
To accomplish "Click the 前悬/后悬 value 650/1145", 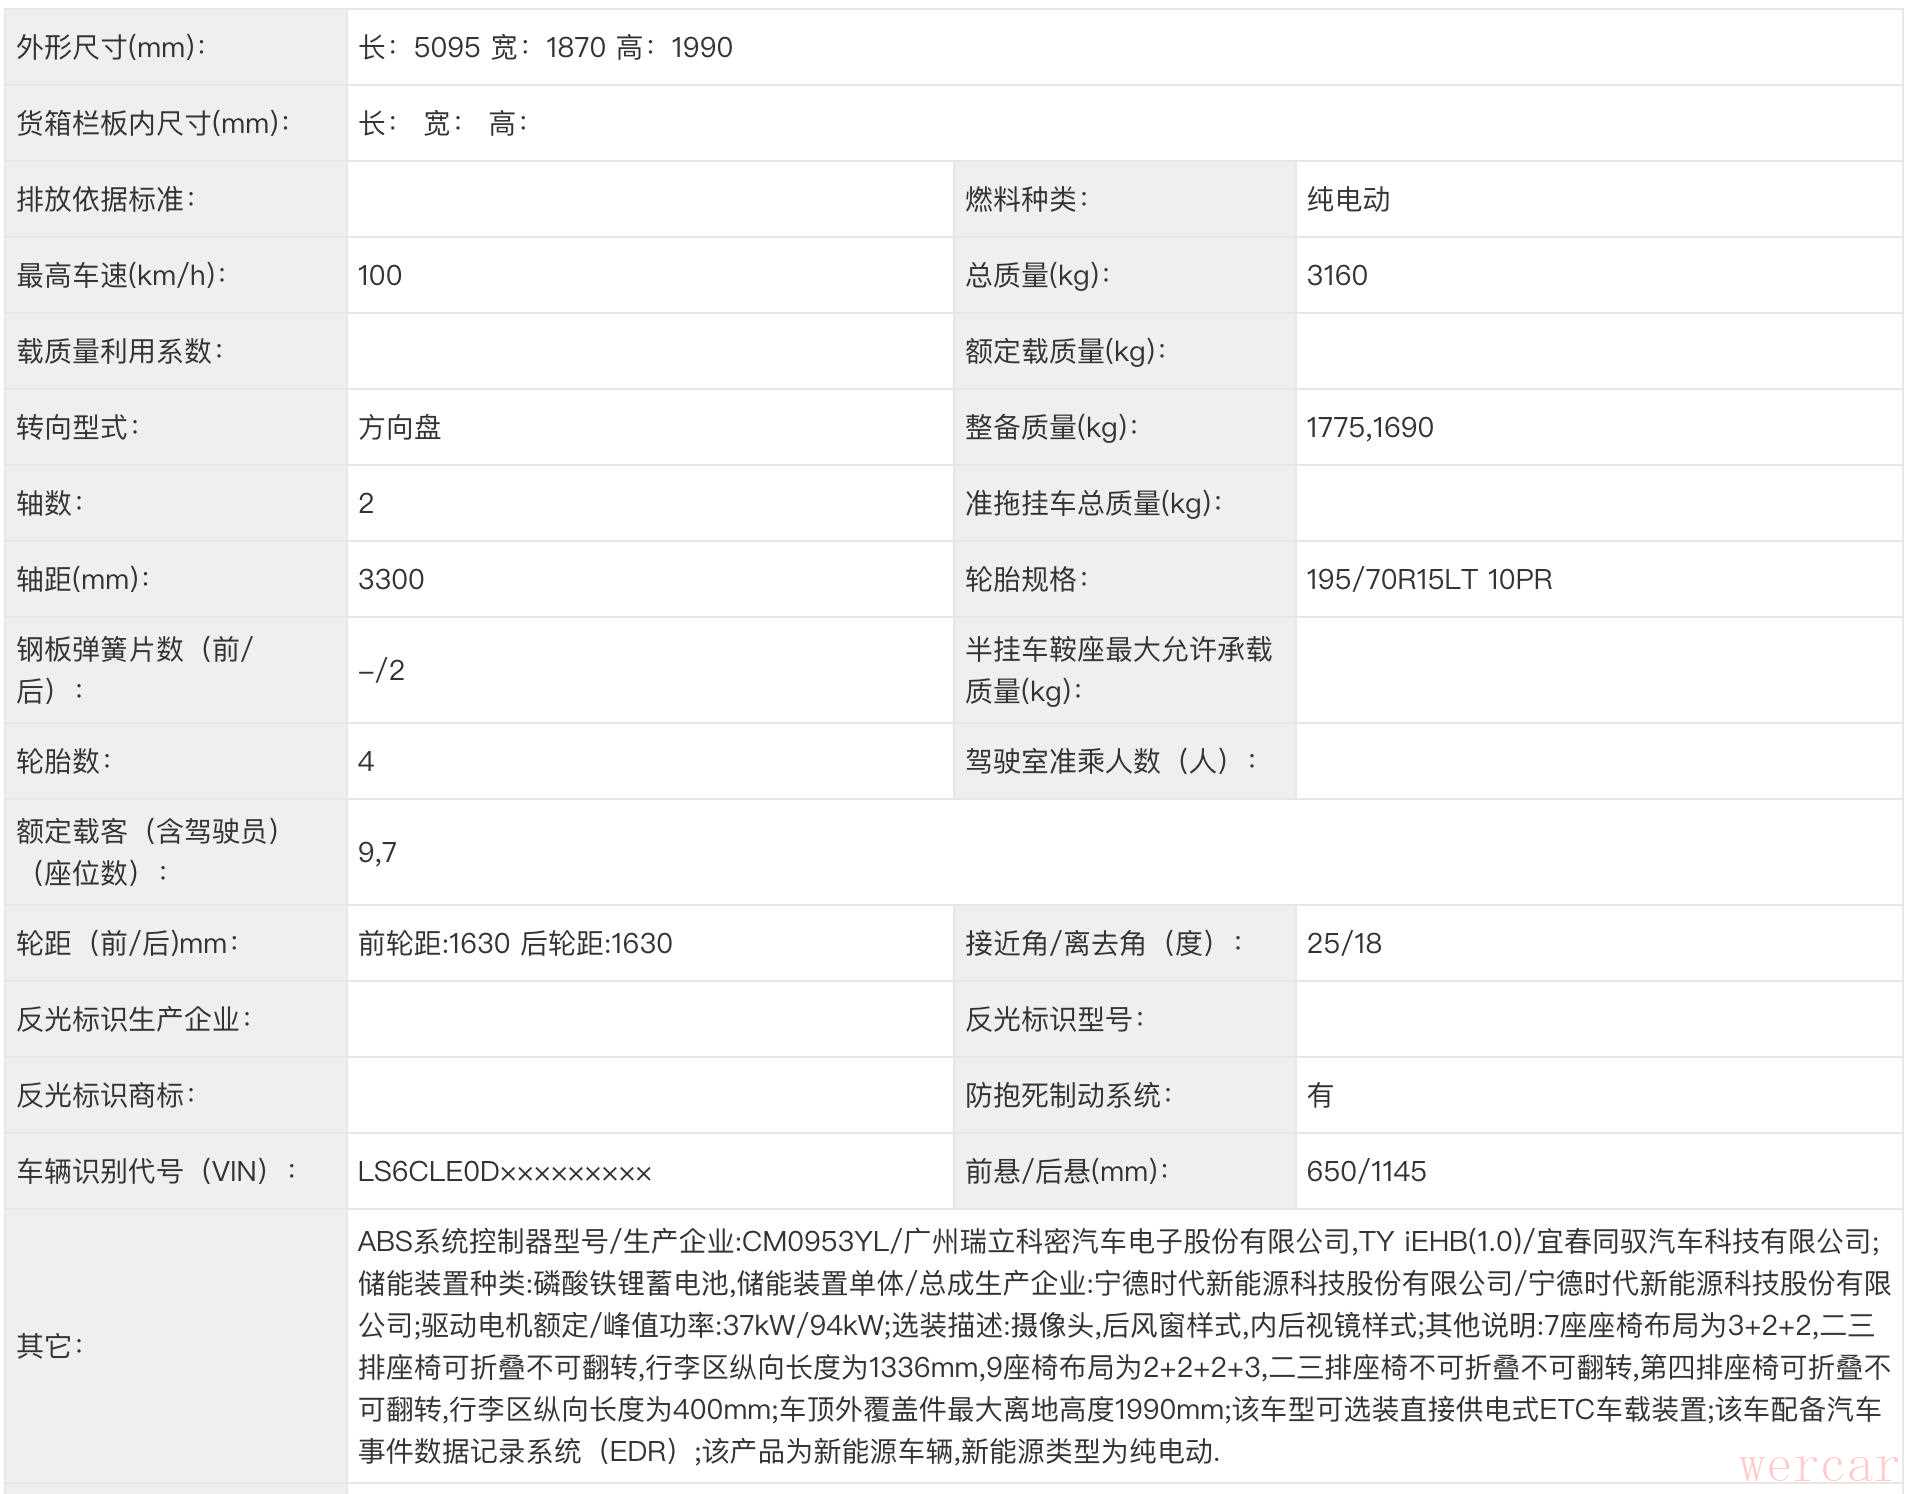I will (x=1366, y=1172).
